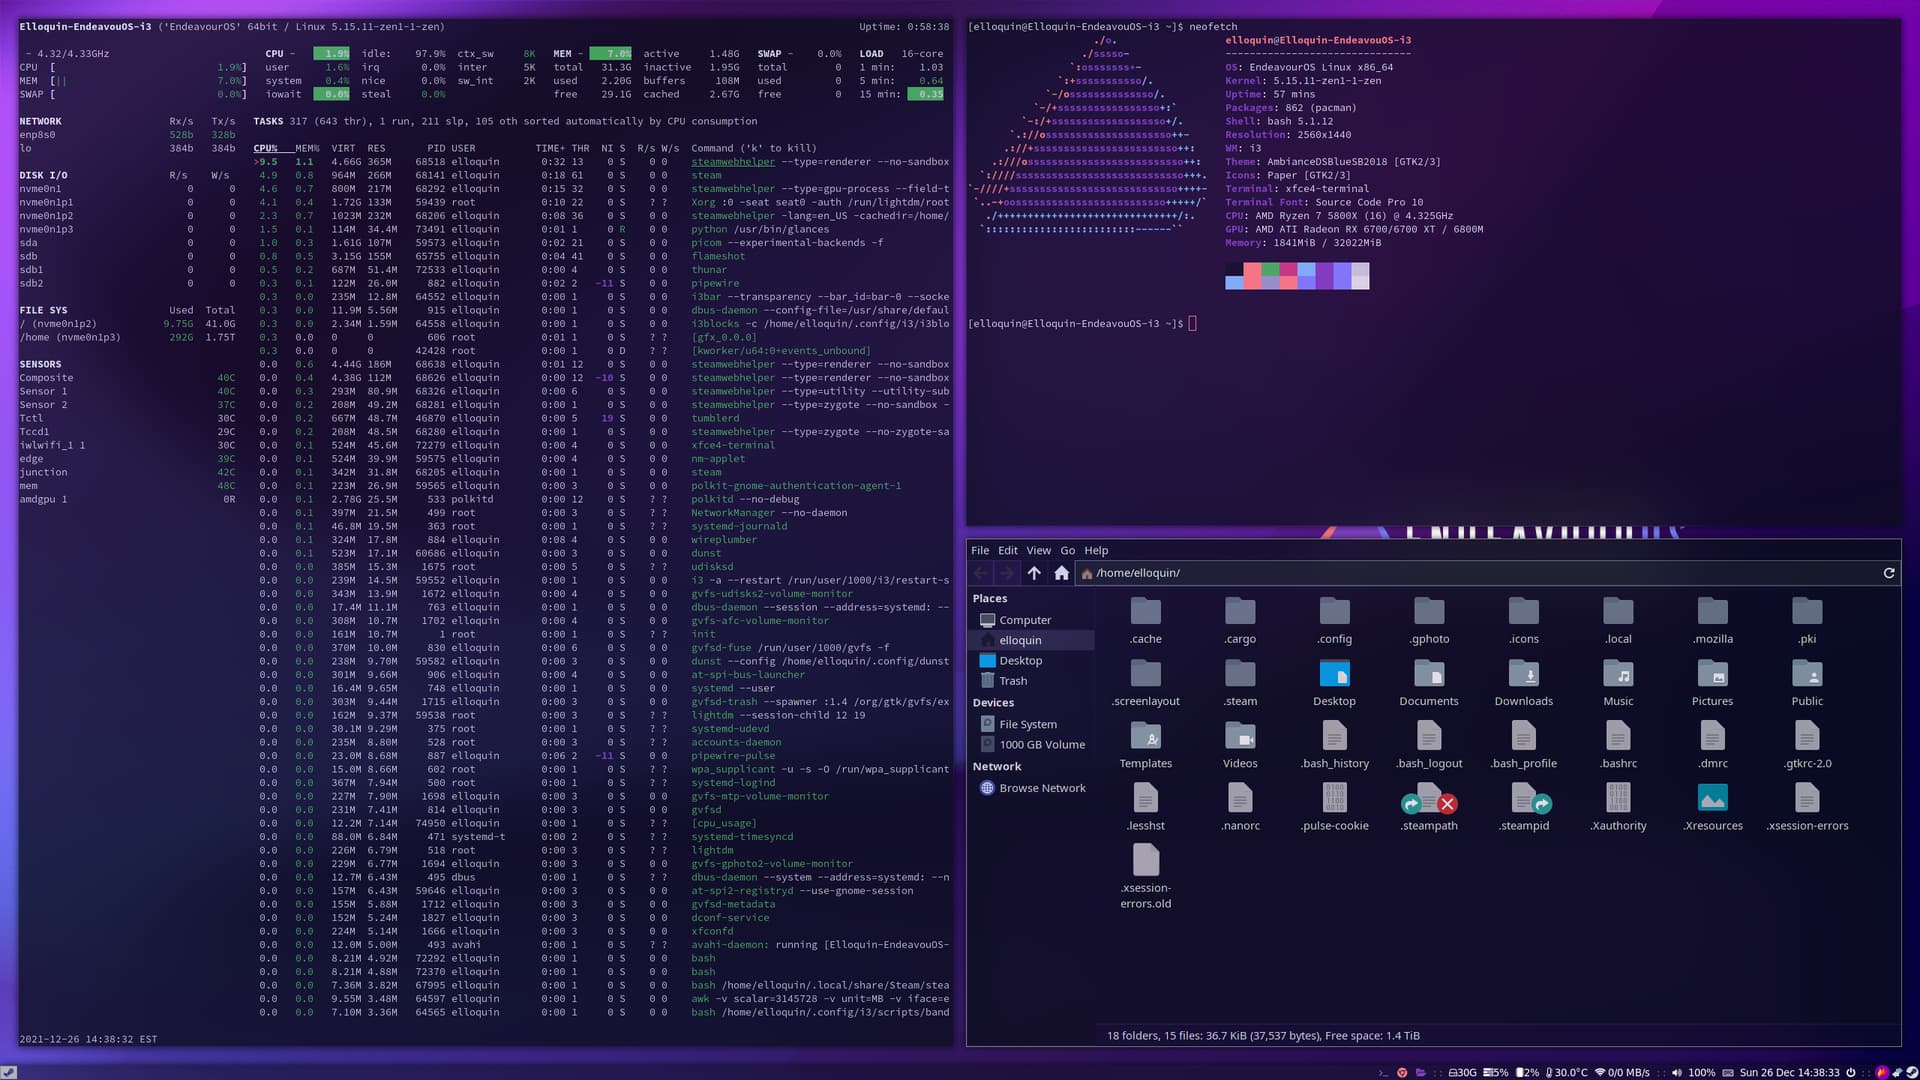Click the power icon in the bar

pos(1850,1072)
